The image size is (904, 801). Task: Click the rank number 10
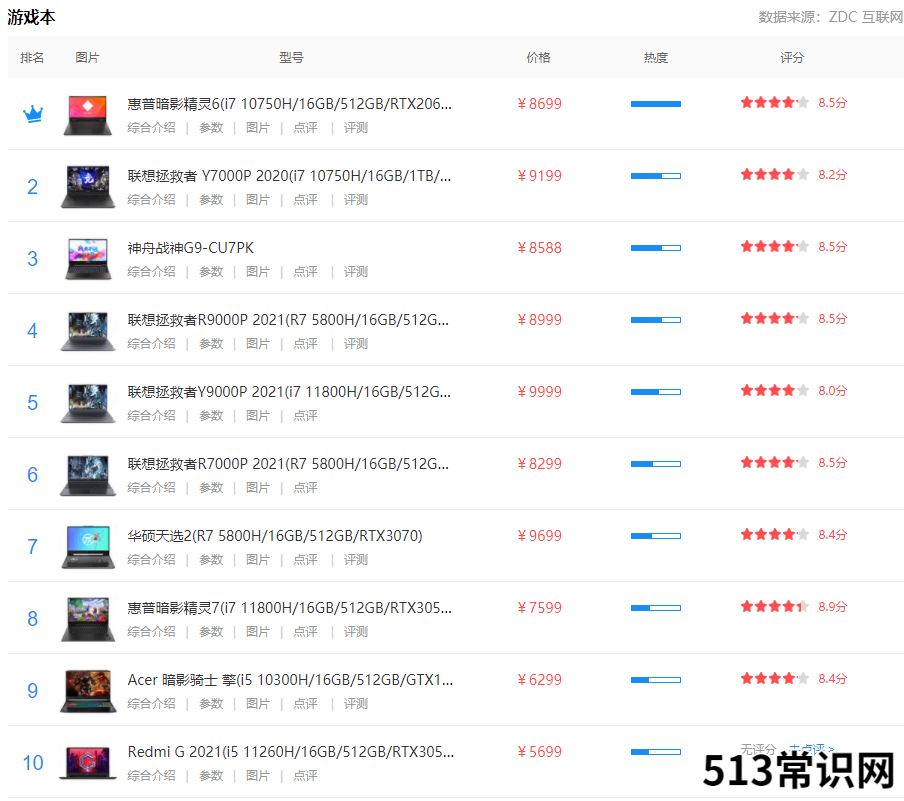pos(33,763)
